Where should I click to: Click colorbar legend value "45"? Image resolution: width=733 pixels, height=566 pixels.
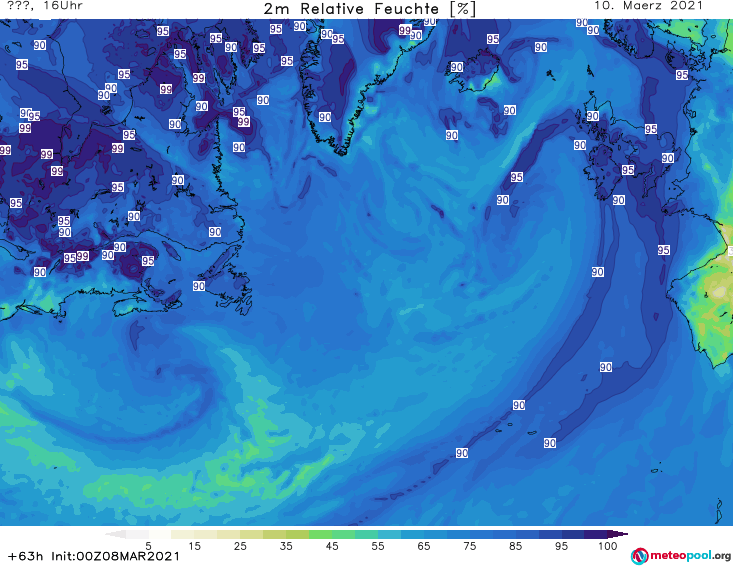tap(331, 545)
